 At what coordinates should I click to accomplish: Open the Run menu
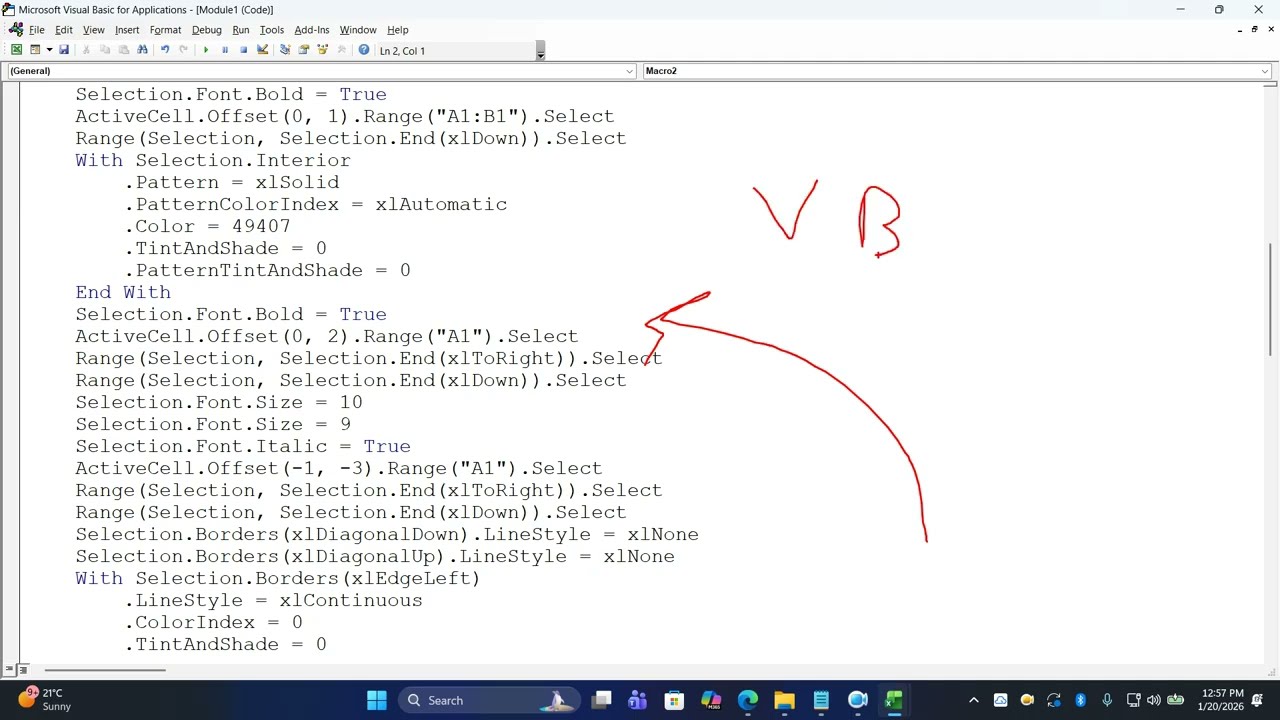[x=241, y=30]
